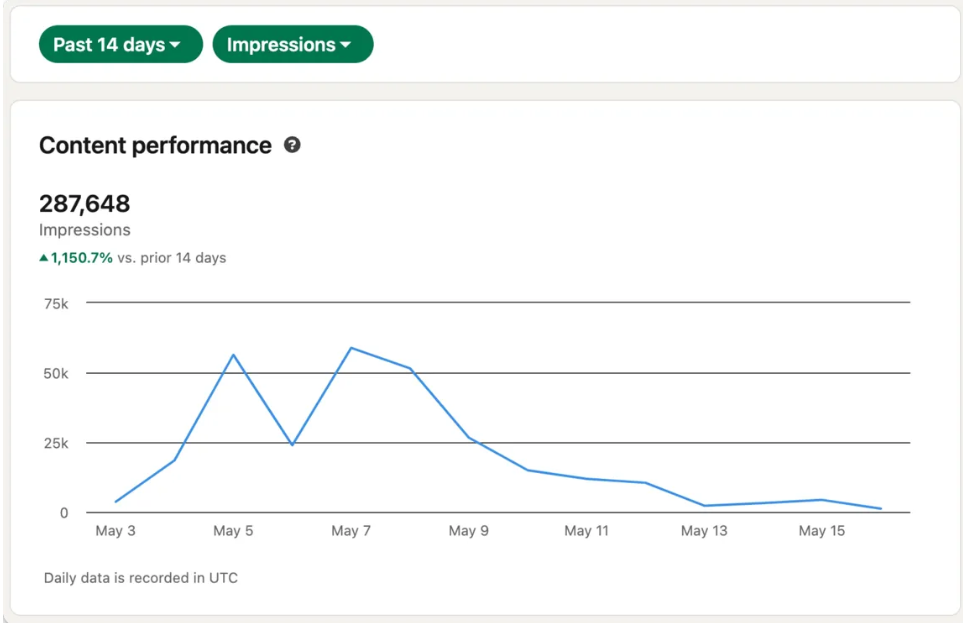
Task: Click the "Daily data is recorded in UTC" note
Action: click(141, 578)
